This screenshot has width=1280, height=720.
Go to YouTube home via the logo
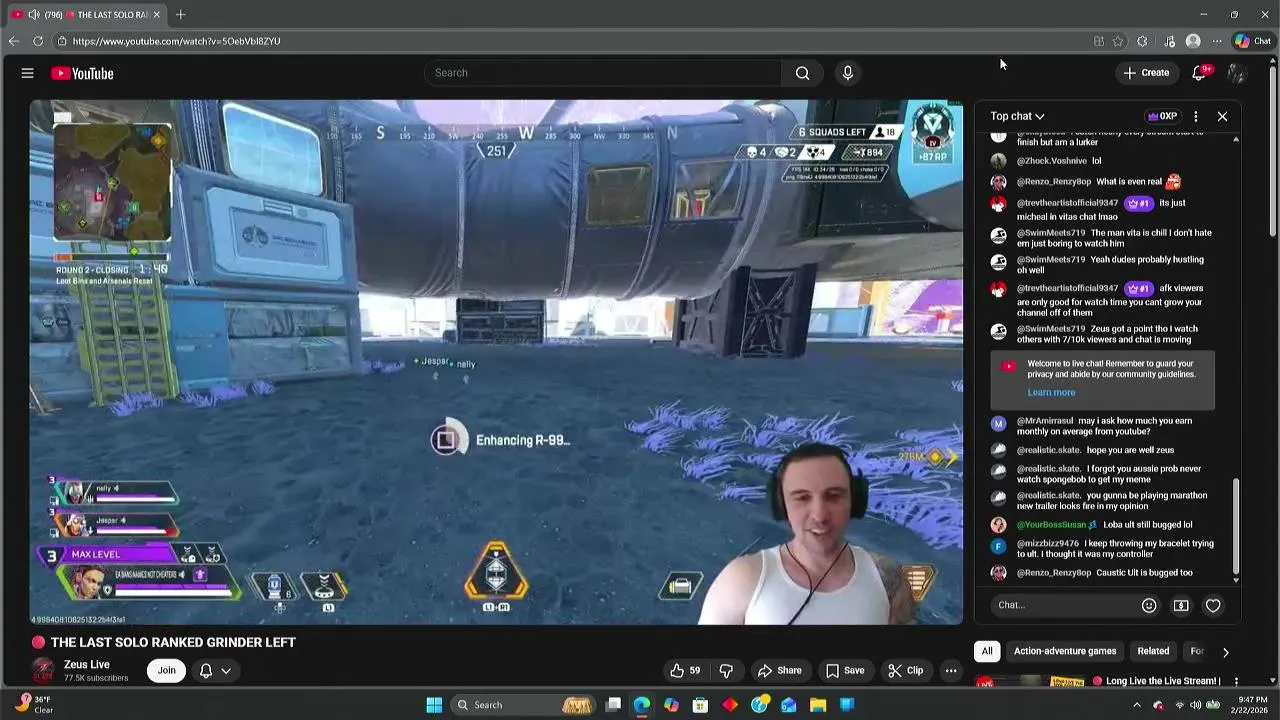(x=82, y=73)
